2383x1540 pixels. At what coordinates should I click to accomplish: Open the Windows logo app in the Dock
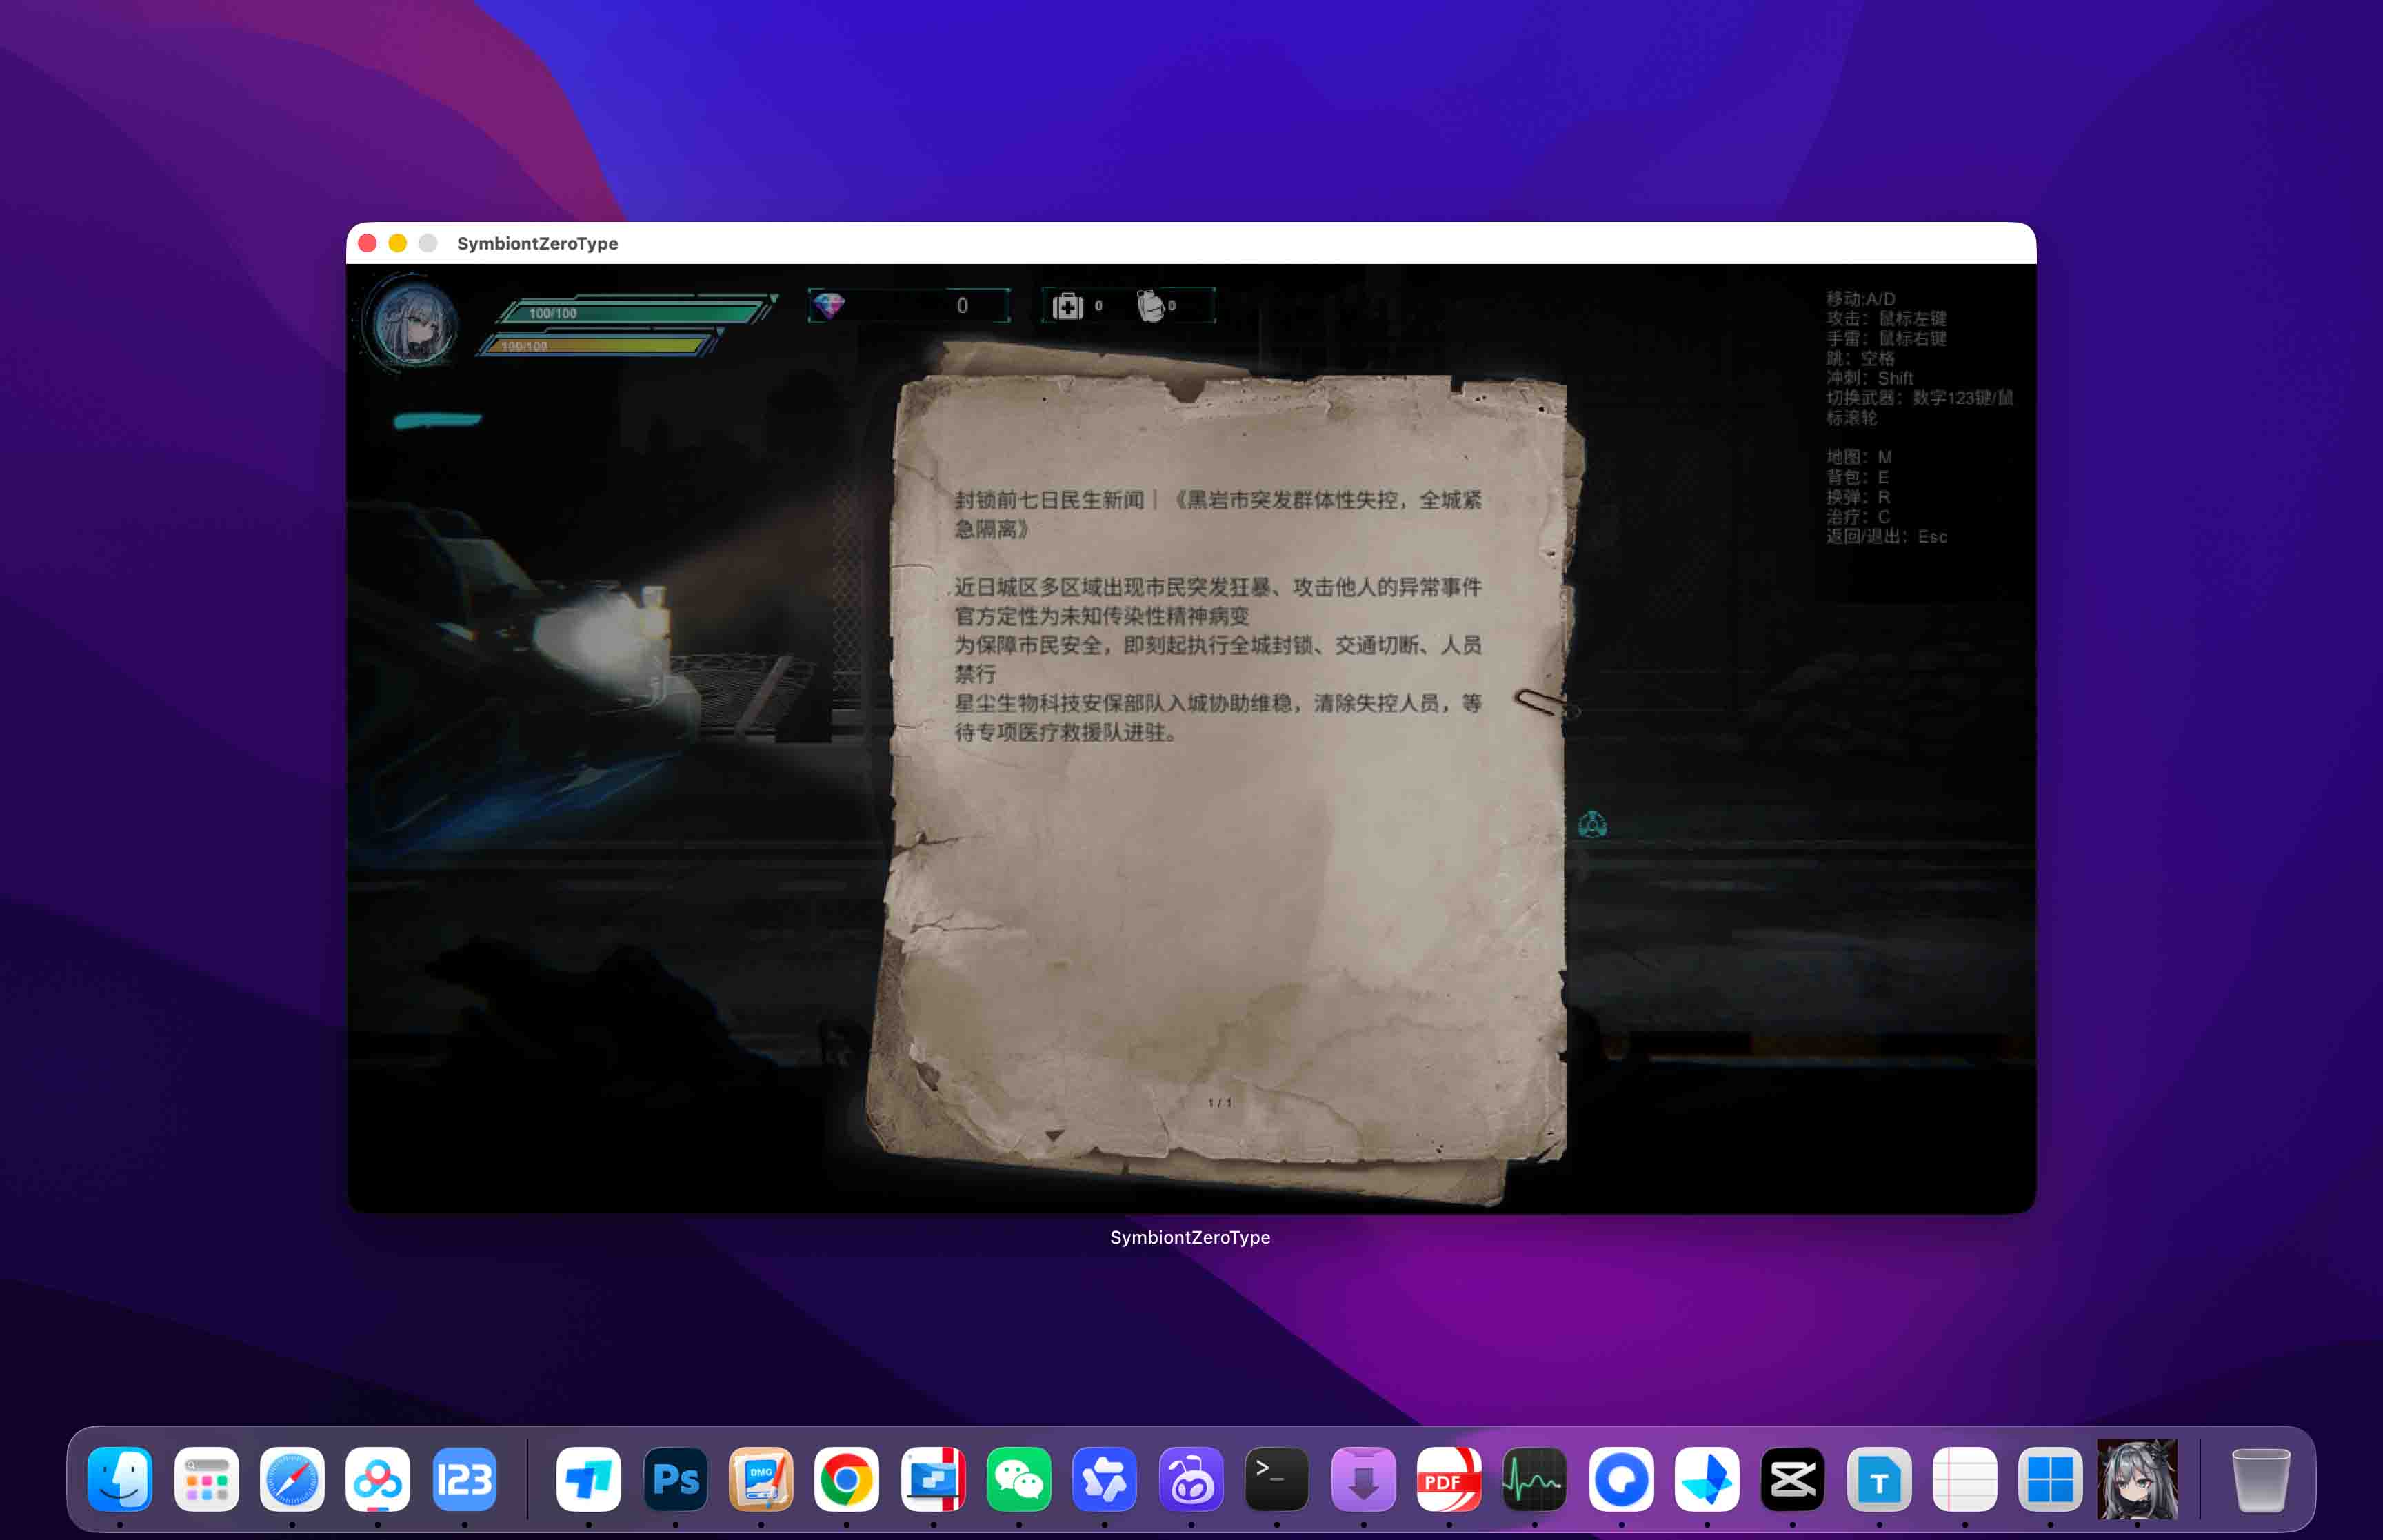(x=2050, y=1479)
